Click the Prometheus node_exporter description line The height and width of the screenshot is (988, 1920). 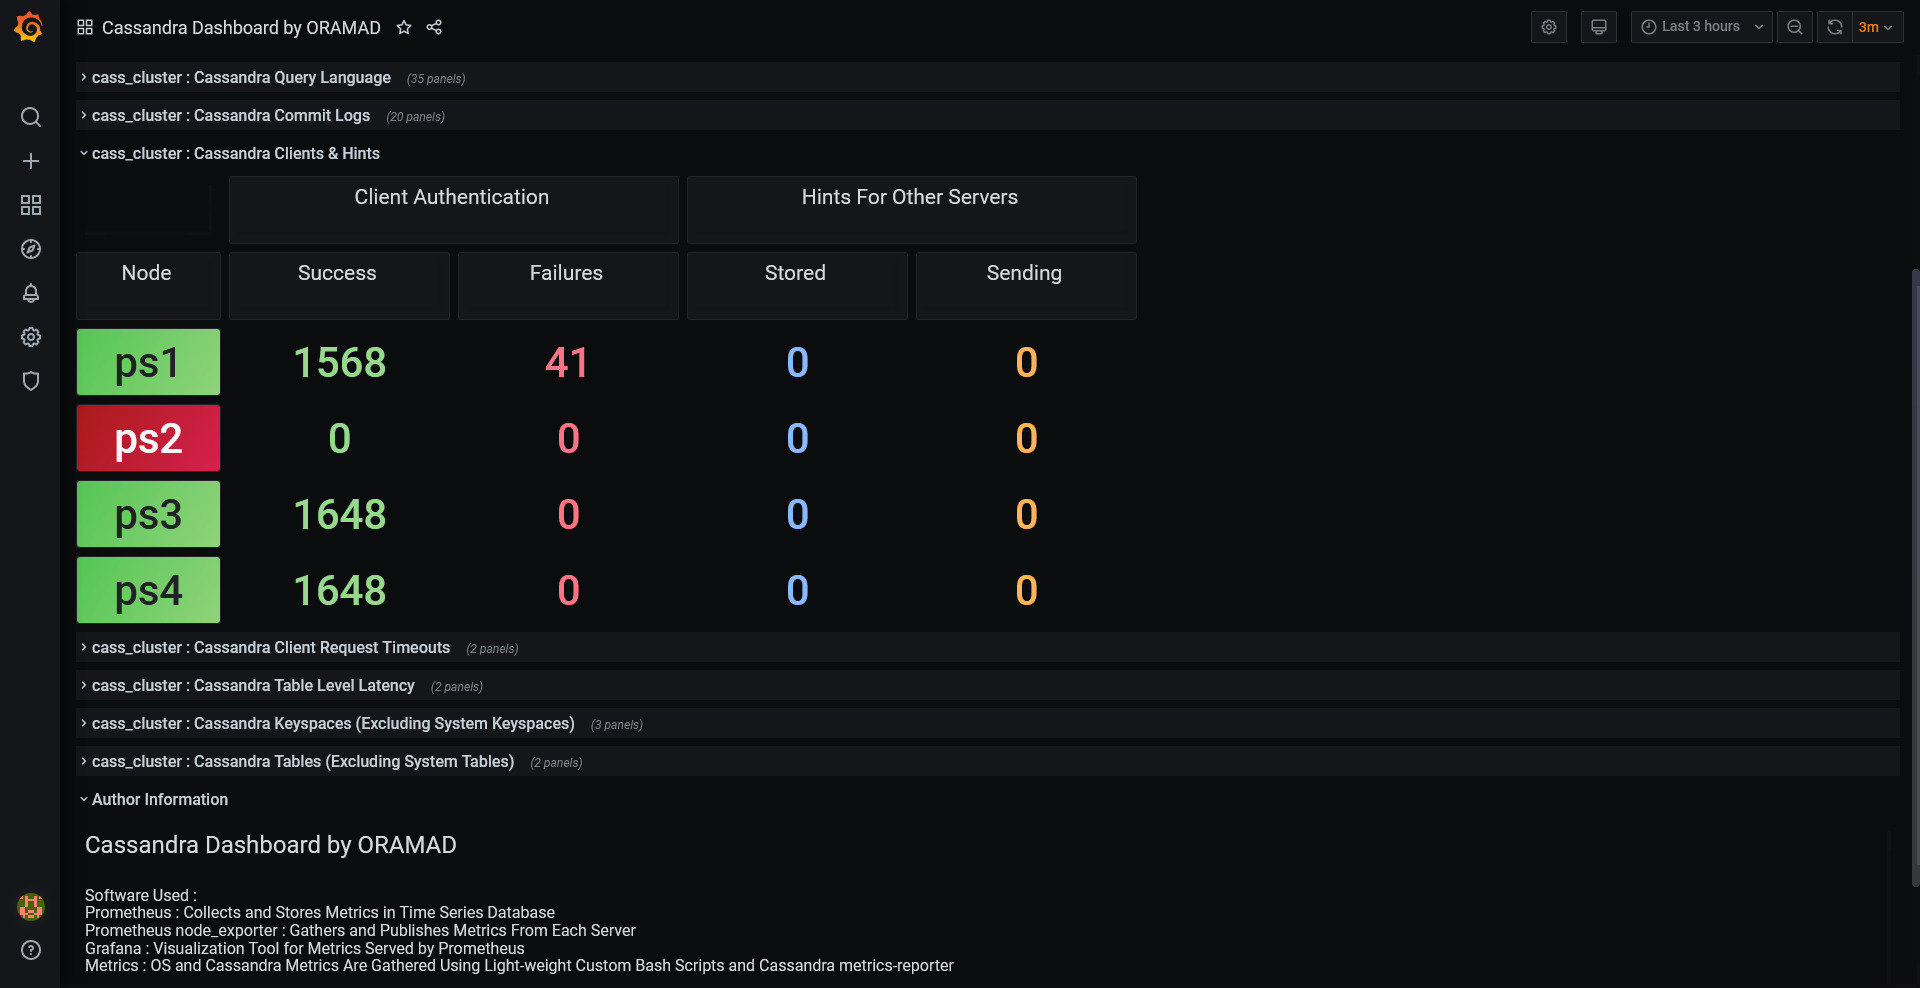360,930
